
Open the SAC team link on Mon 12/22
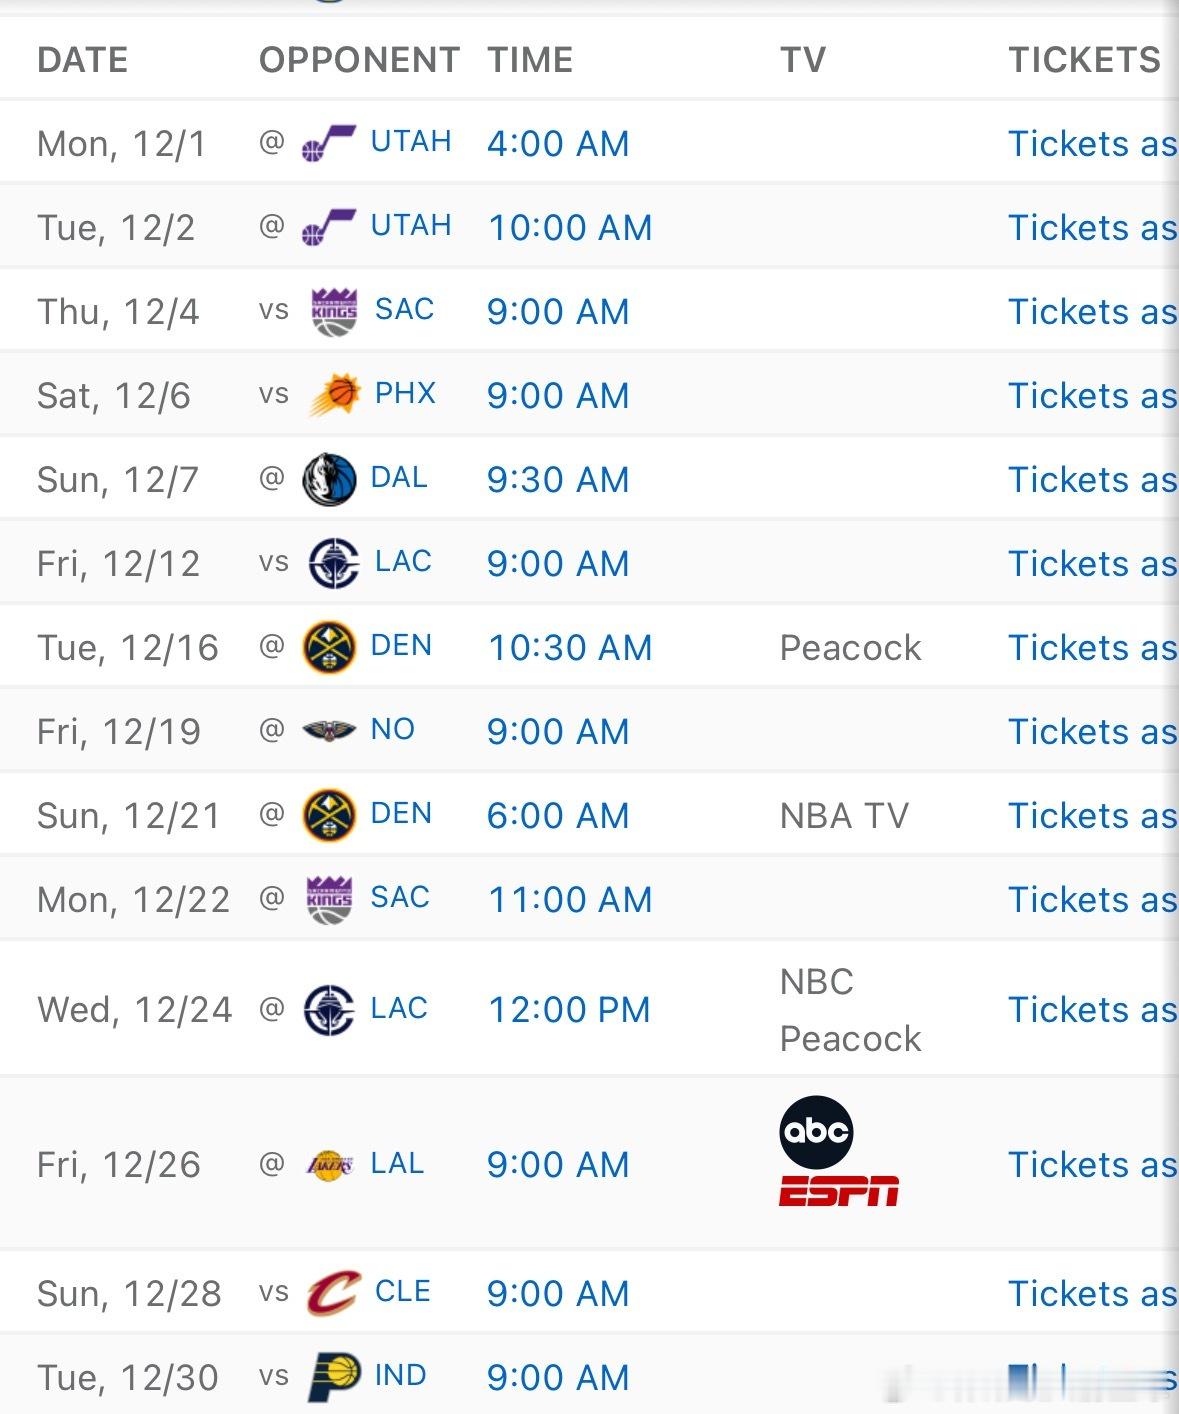(400, 897)
